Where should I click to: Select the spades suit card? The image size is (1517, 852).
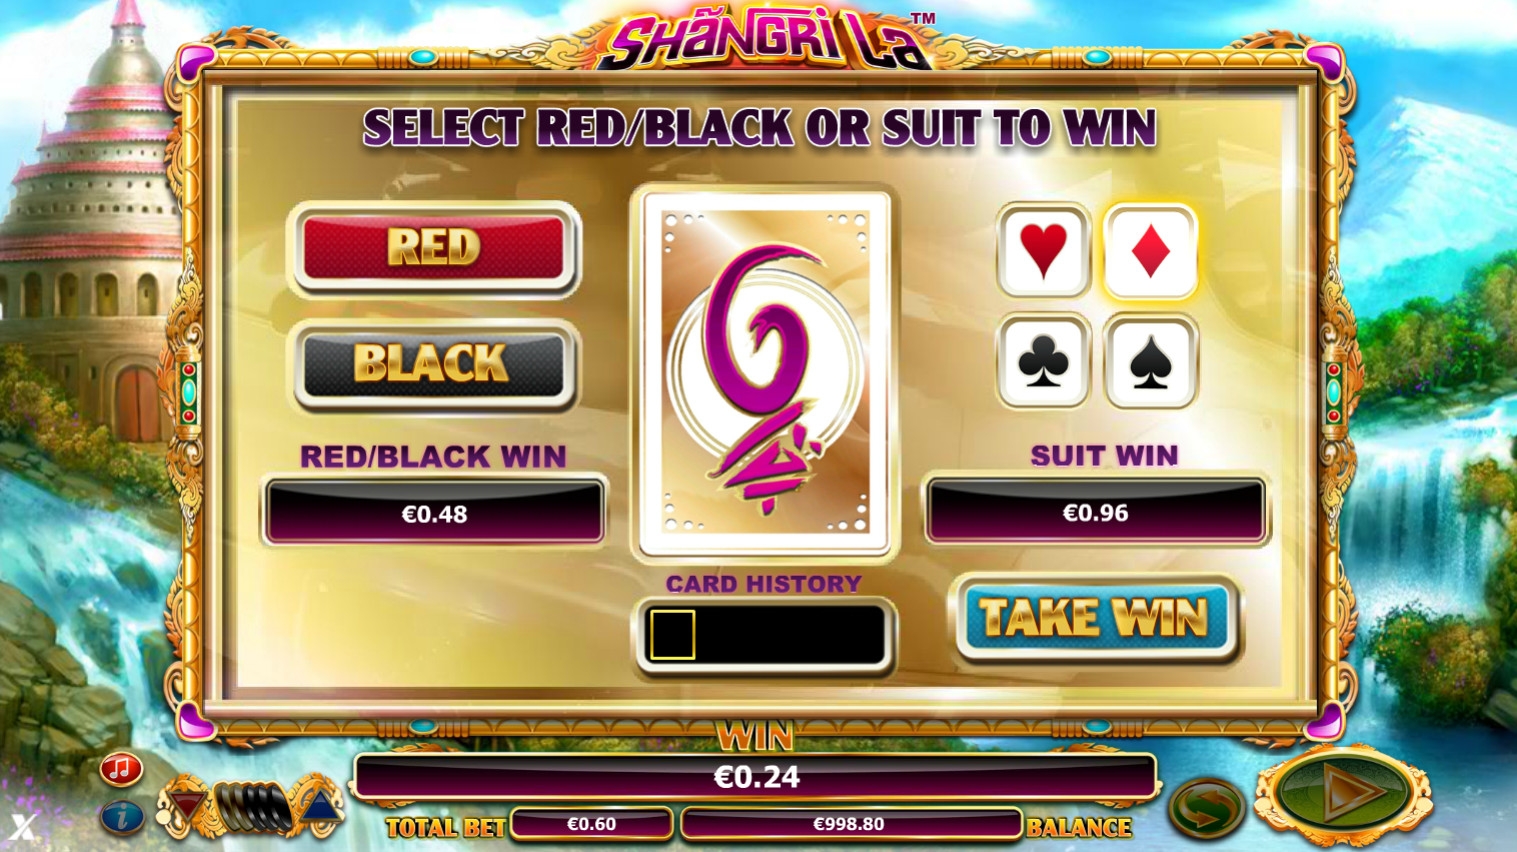pyautogui.click(x=1150, y=362)
